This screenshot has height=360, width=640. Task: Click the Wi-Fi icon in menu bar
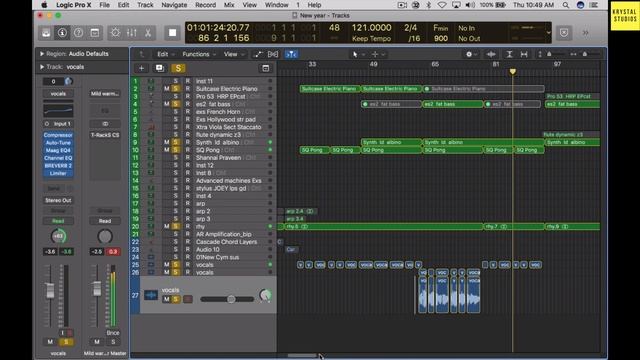click(442, 5)
